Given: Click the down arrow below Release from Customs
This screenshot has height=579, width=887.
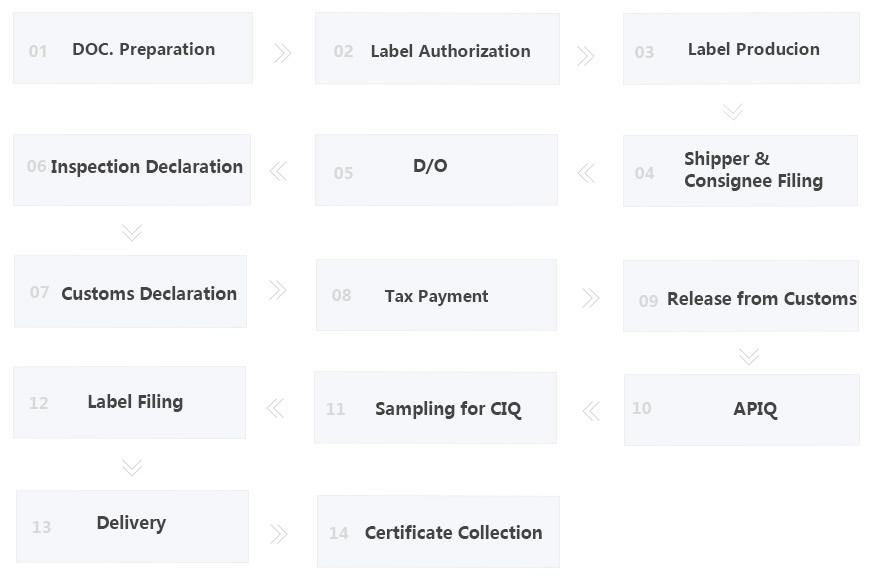Looking at the screenshot, I should (x=749, y=356).
